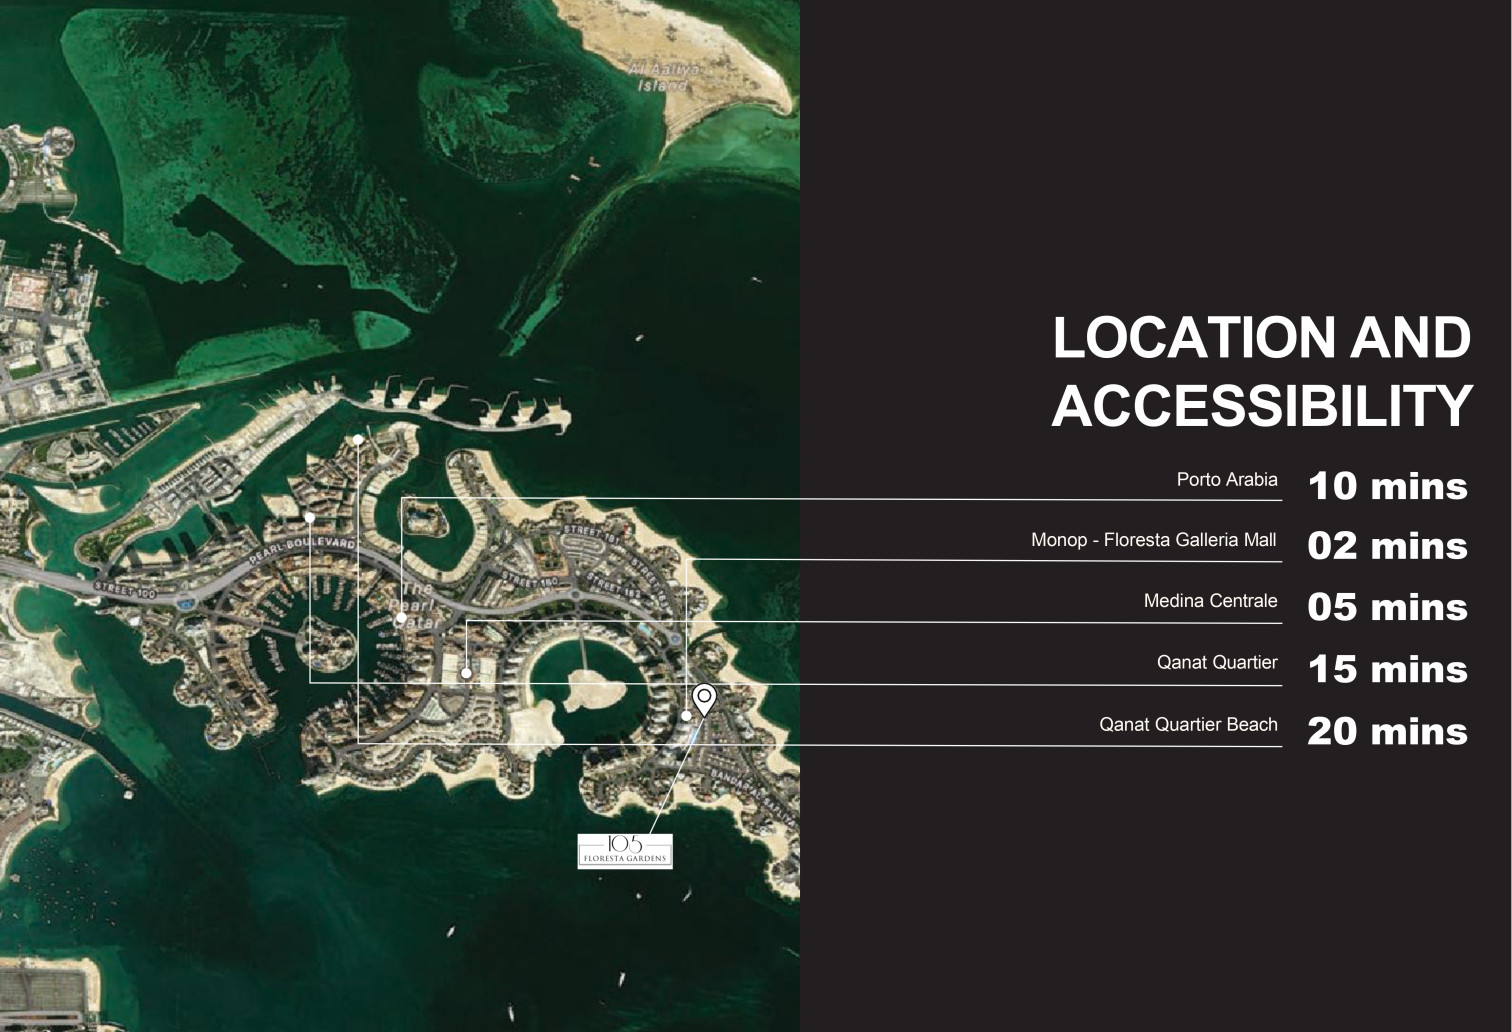Click the white location pin icon on map
1512x1032 pixels.
(705, 698)
